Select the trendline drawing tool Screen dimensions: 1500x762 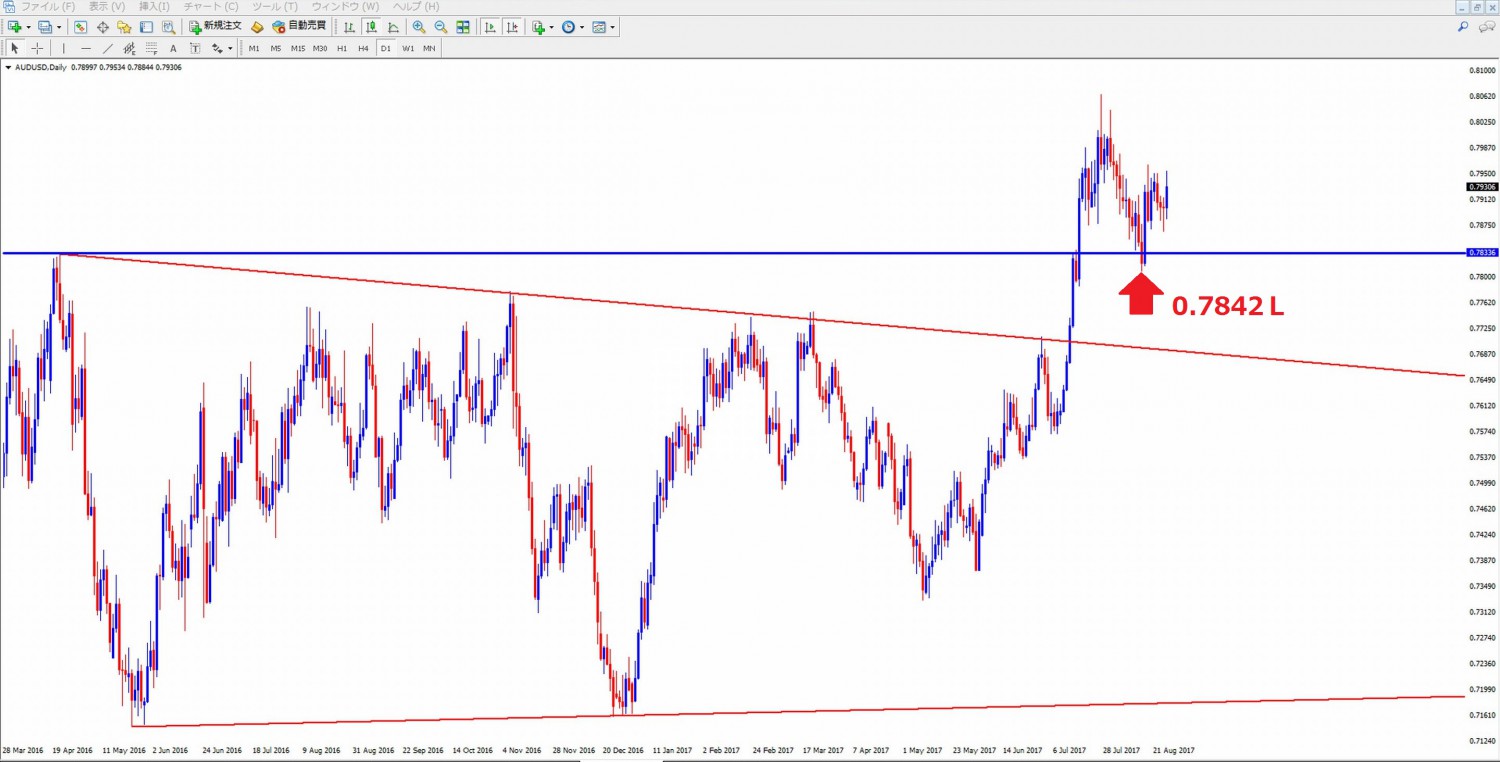(x=108, y=48)
